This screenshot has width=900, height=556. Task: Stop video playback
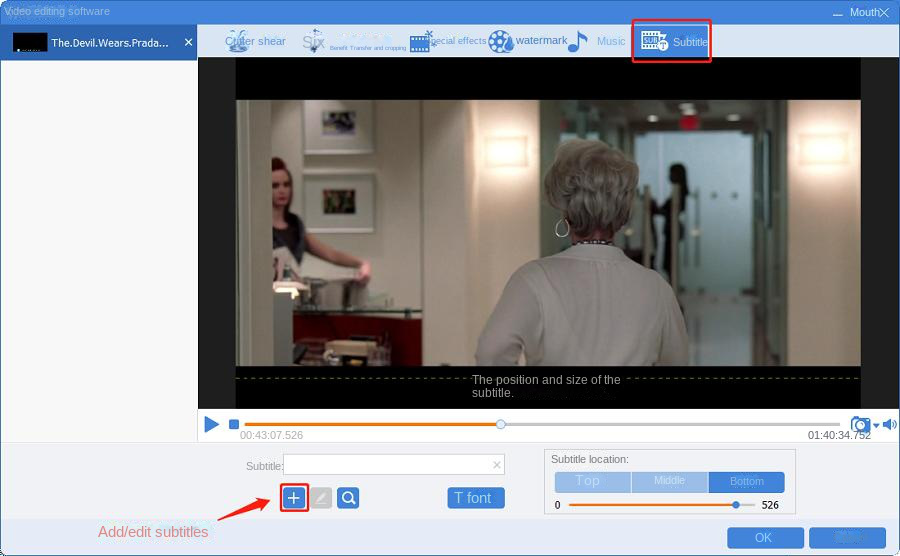(234, 425)
